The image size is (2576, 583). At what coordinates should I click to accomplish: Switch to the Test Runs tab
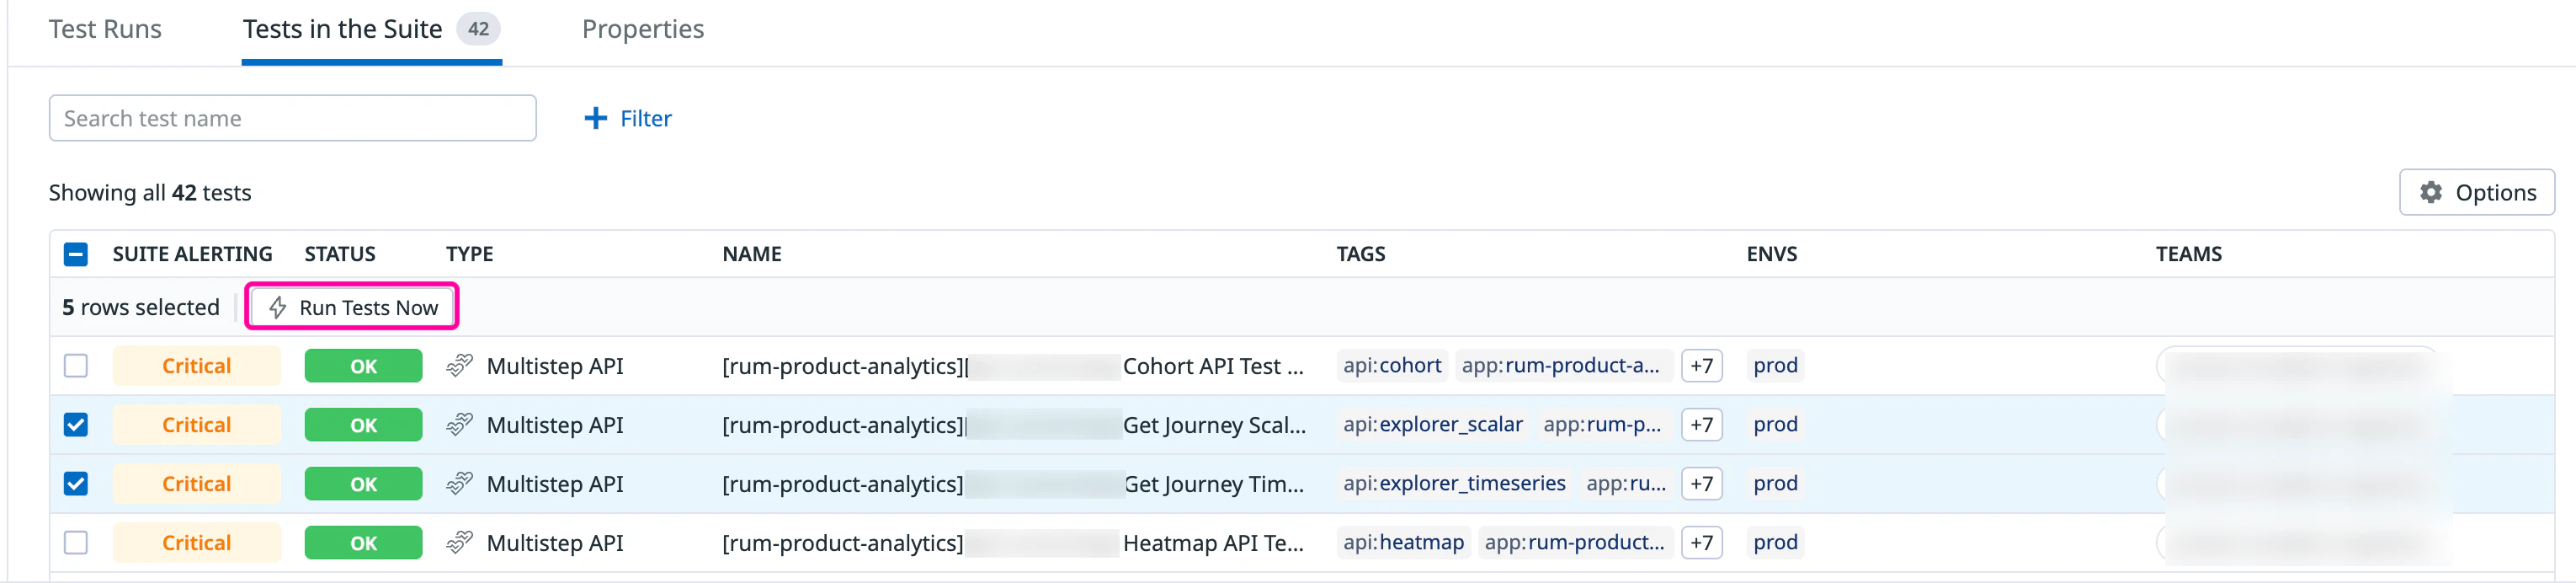tap(105, 29)
